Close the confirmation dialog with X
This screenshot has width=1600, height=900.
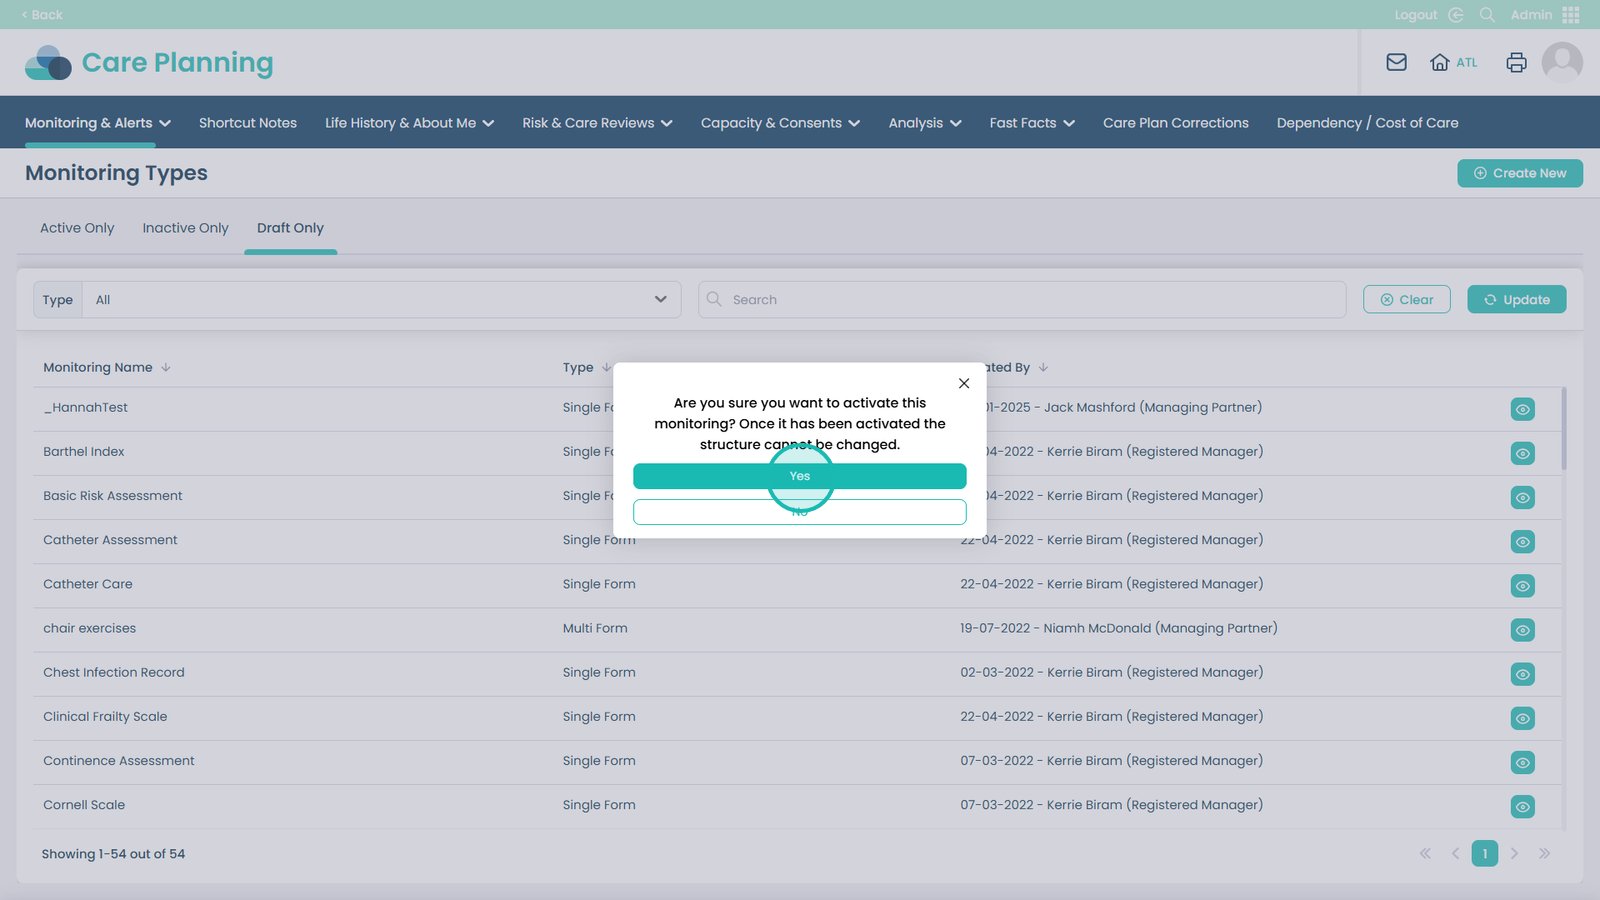tap(963, 383)
